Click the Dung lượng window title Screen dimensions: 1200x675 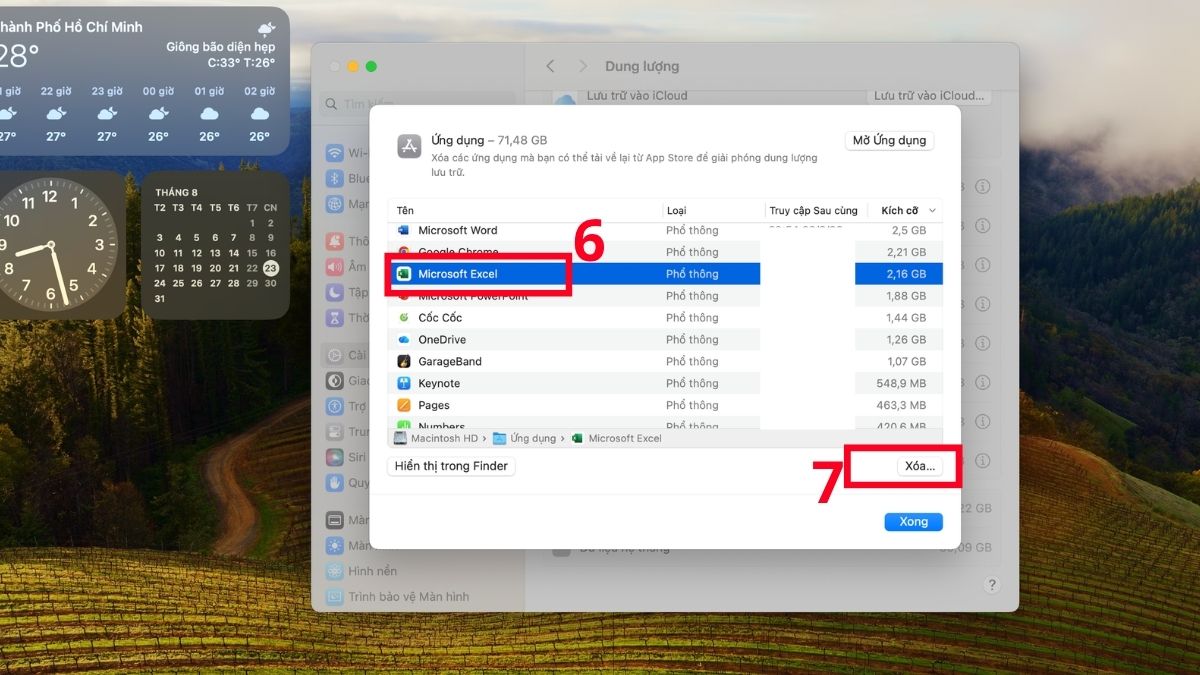coord(642,66)
